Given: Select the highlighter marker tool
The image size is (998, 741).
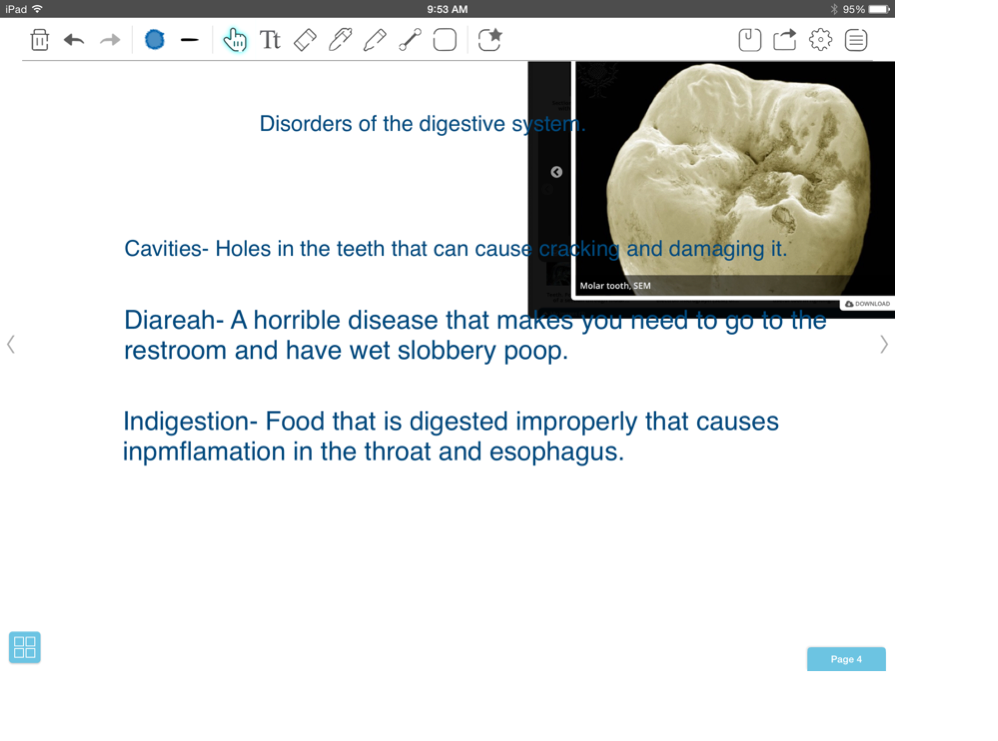Looking at the screenshot, I should (340, 40).
